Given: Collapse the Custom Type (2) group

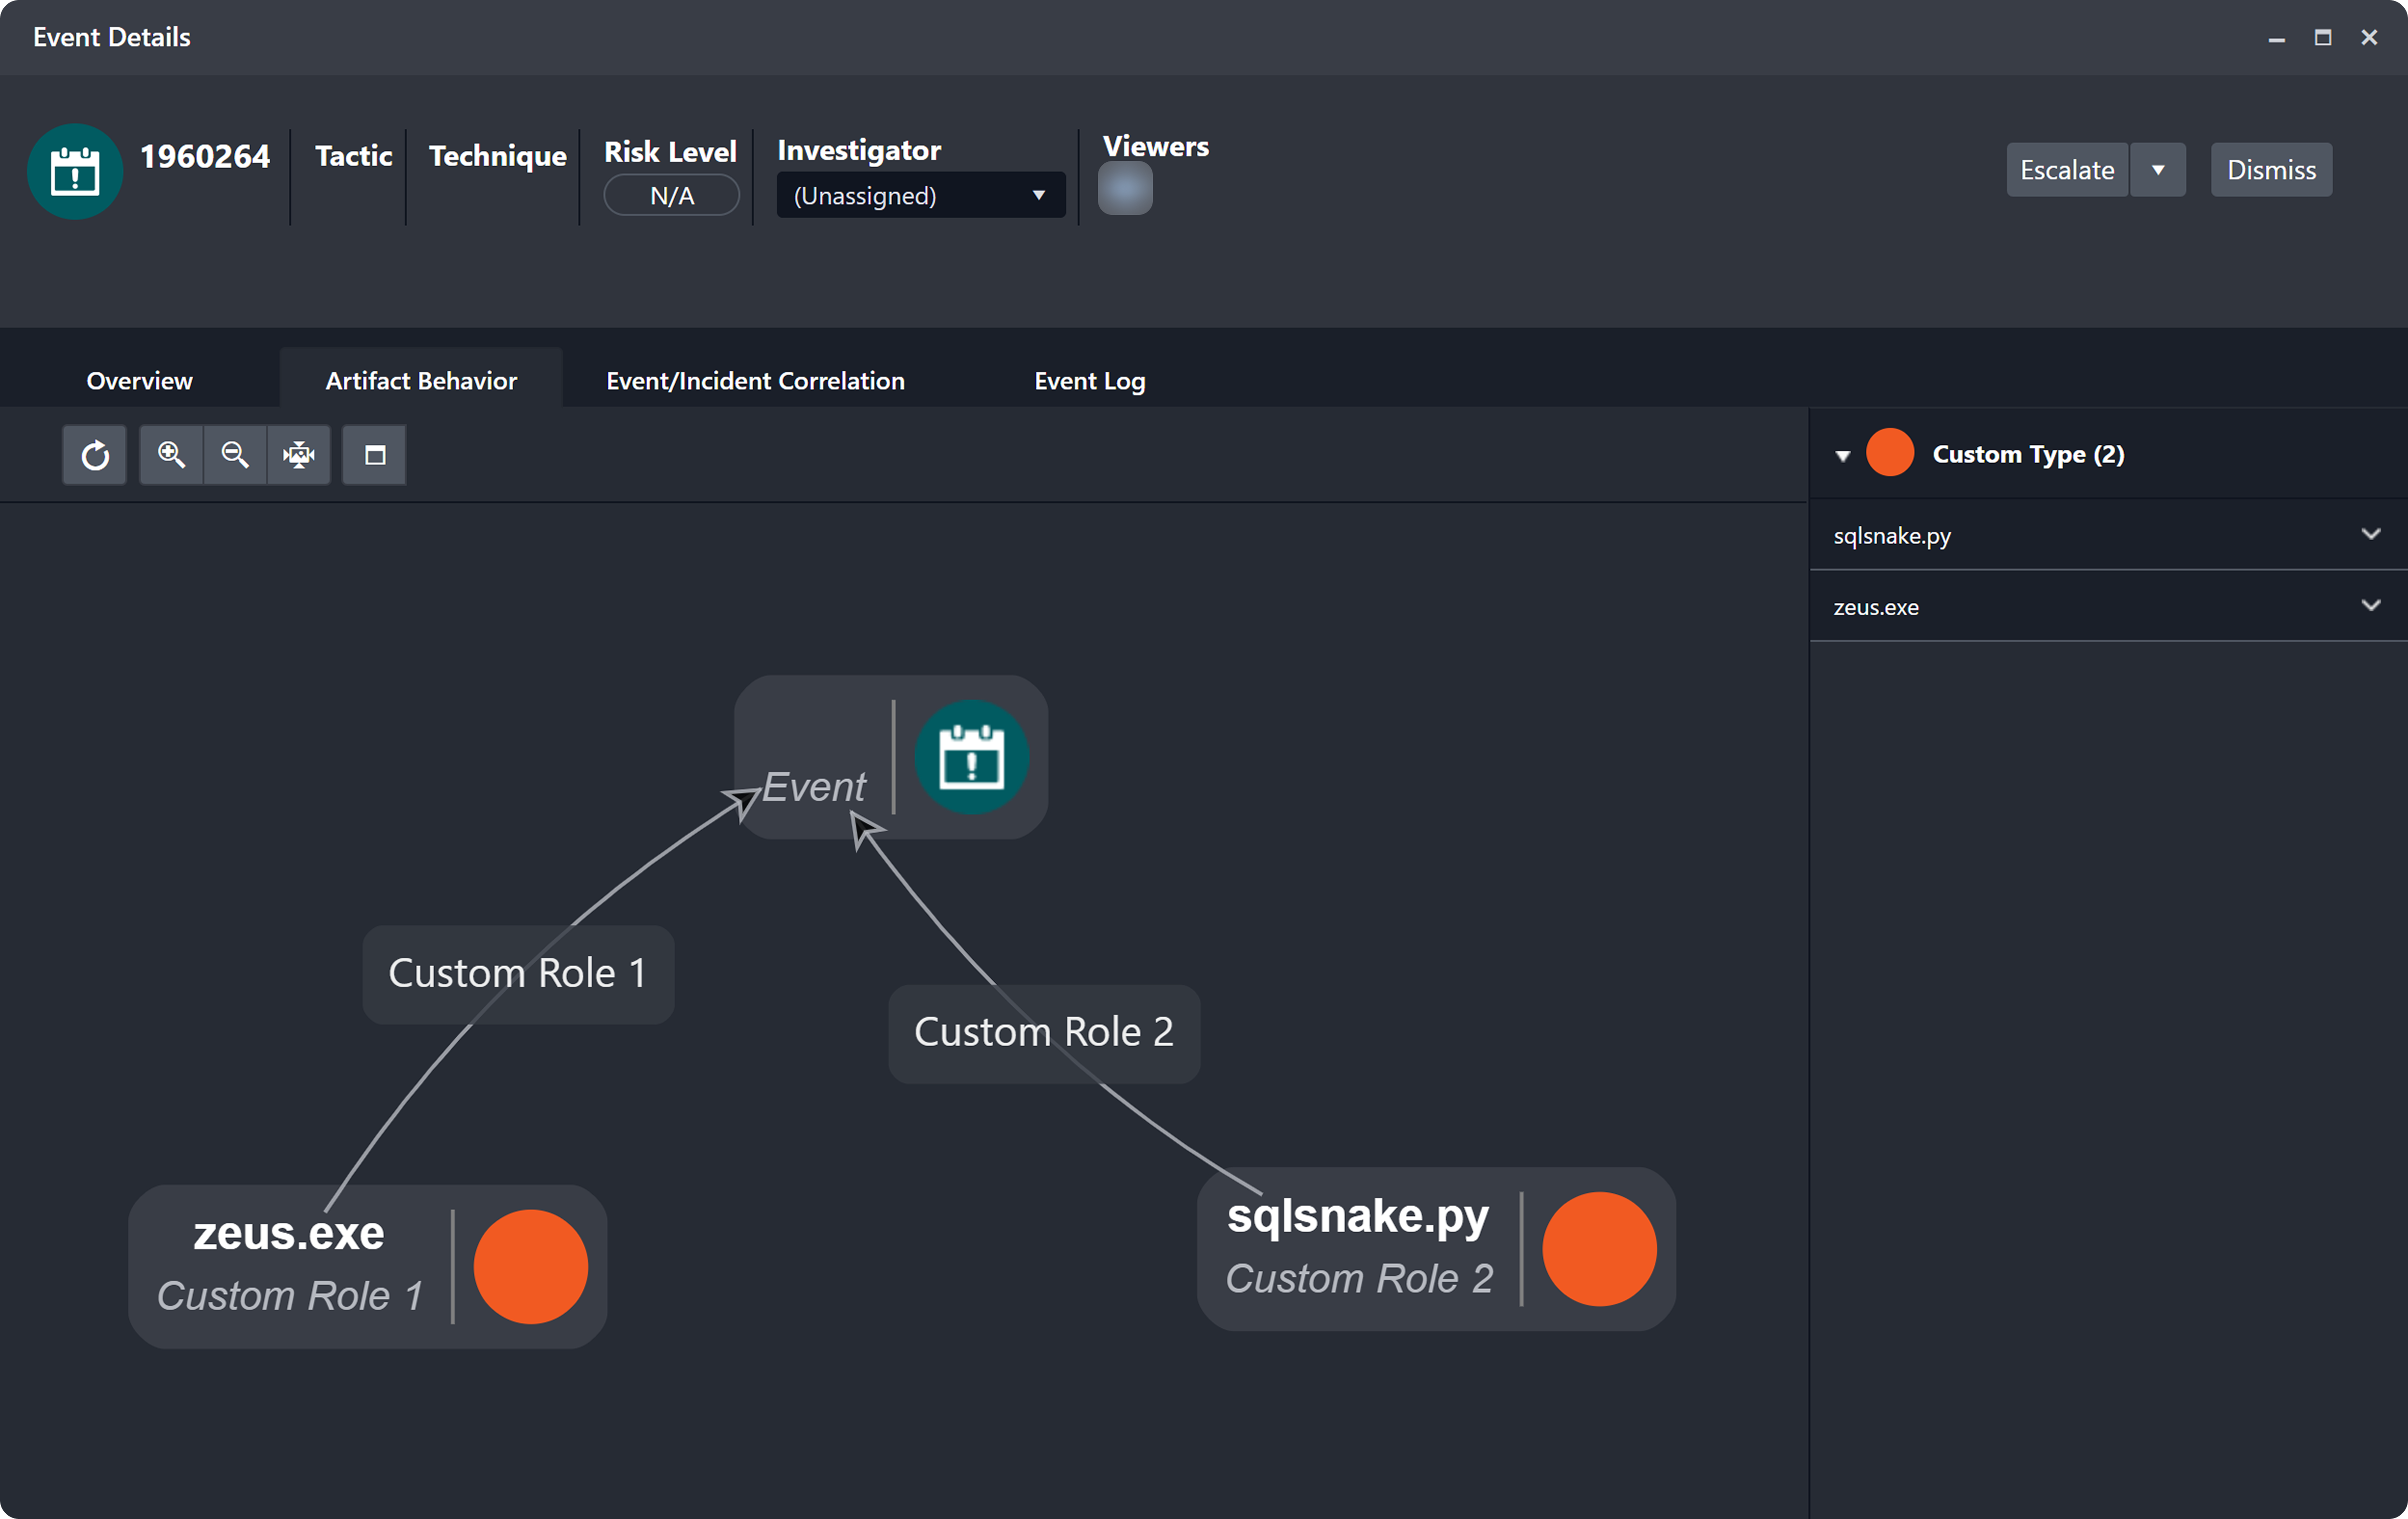Looking at the screenshot, I should point(1843,456).
